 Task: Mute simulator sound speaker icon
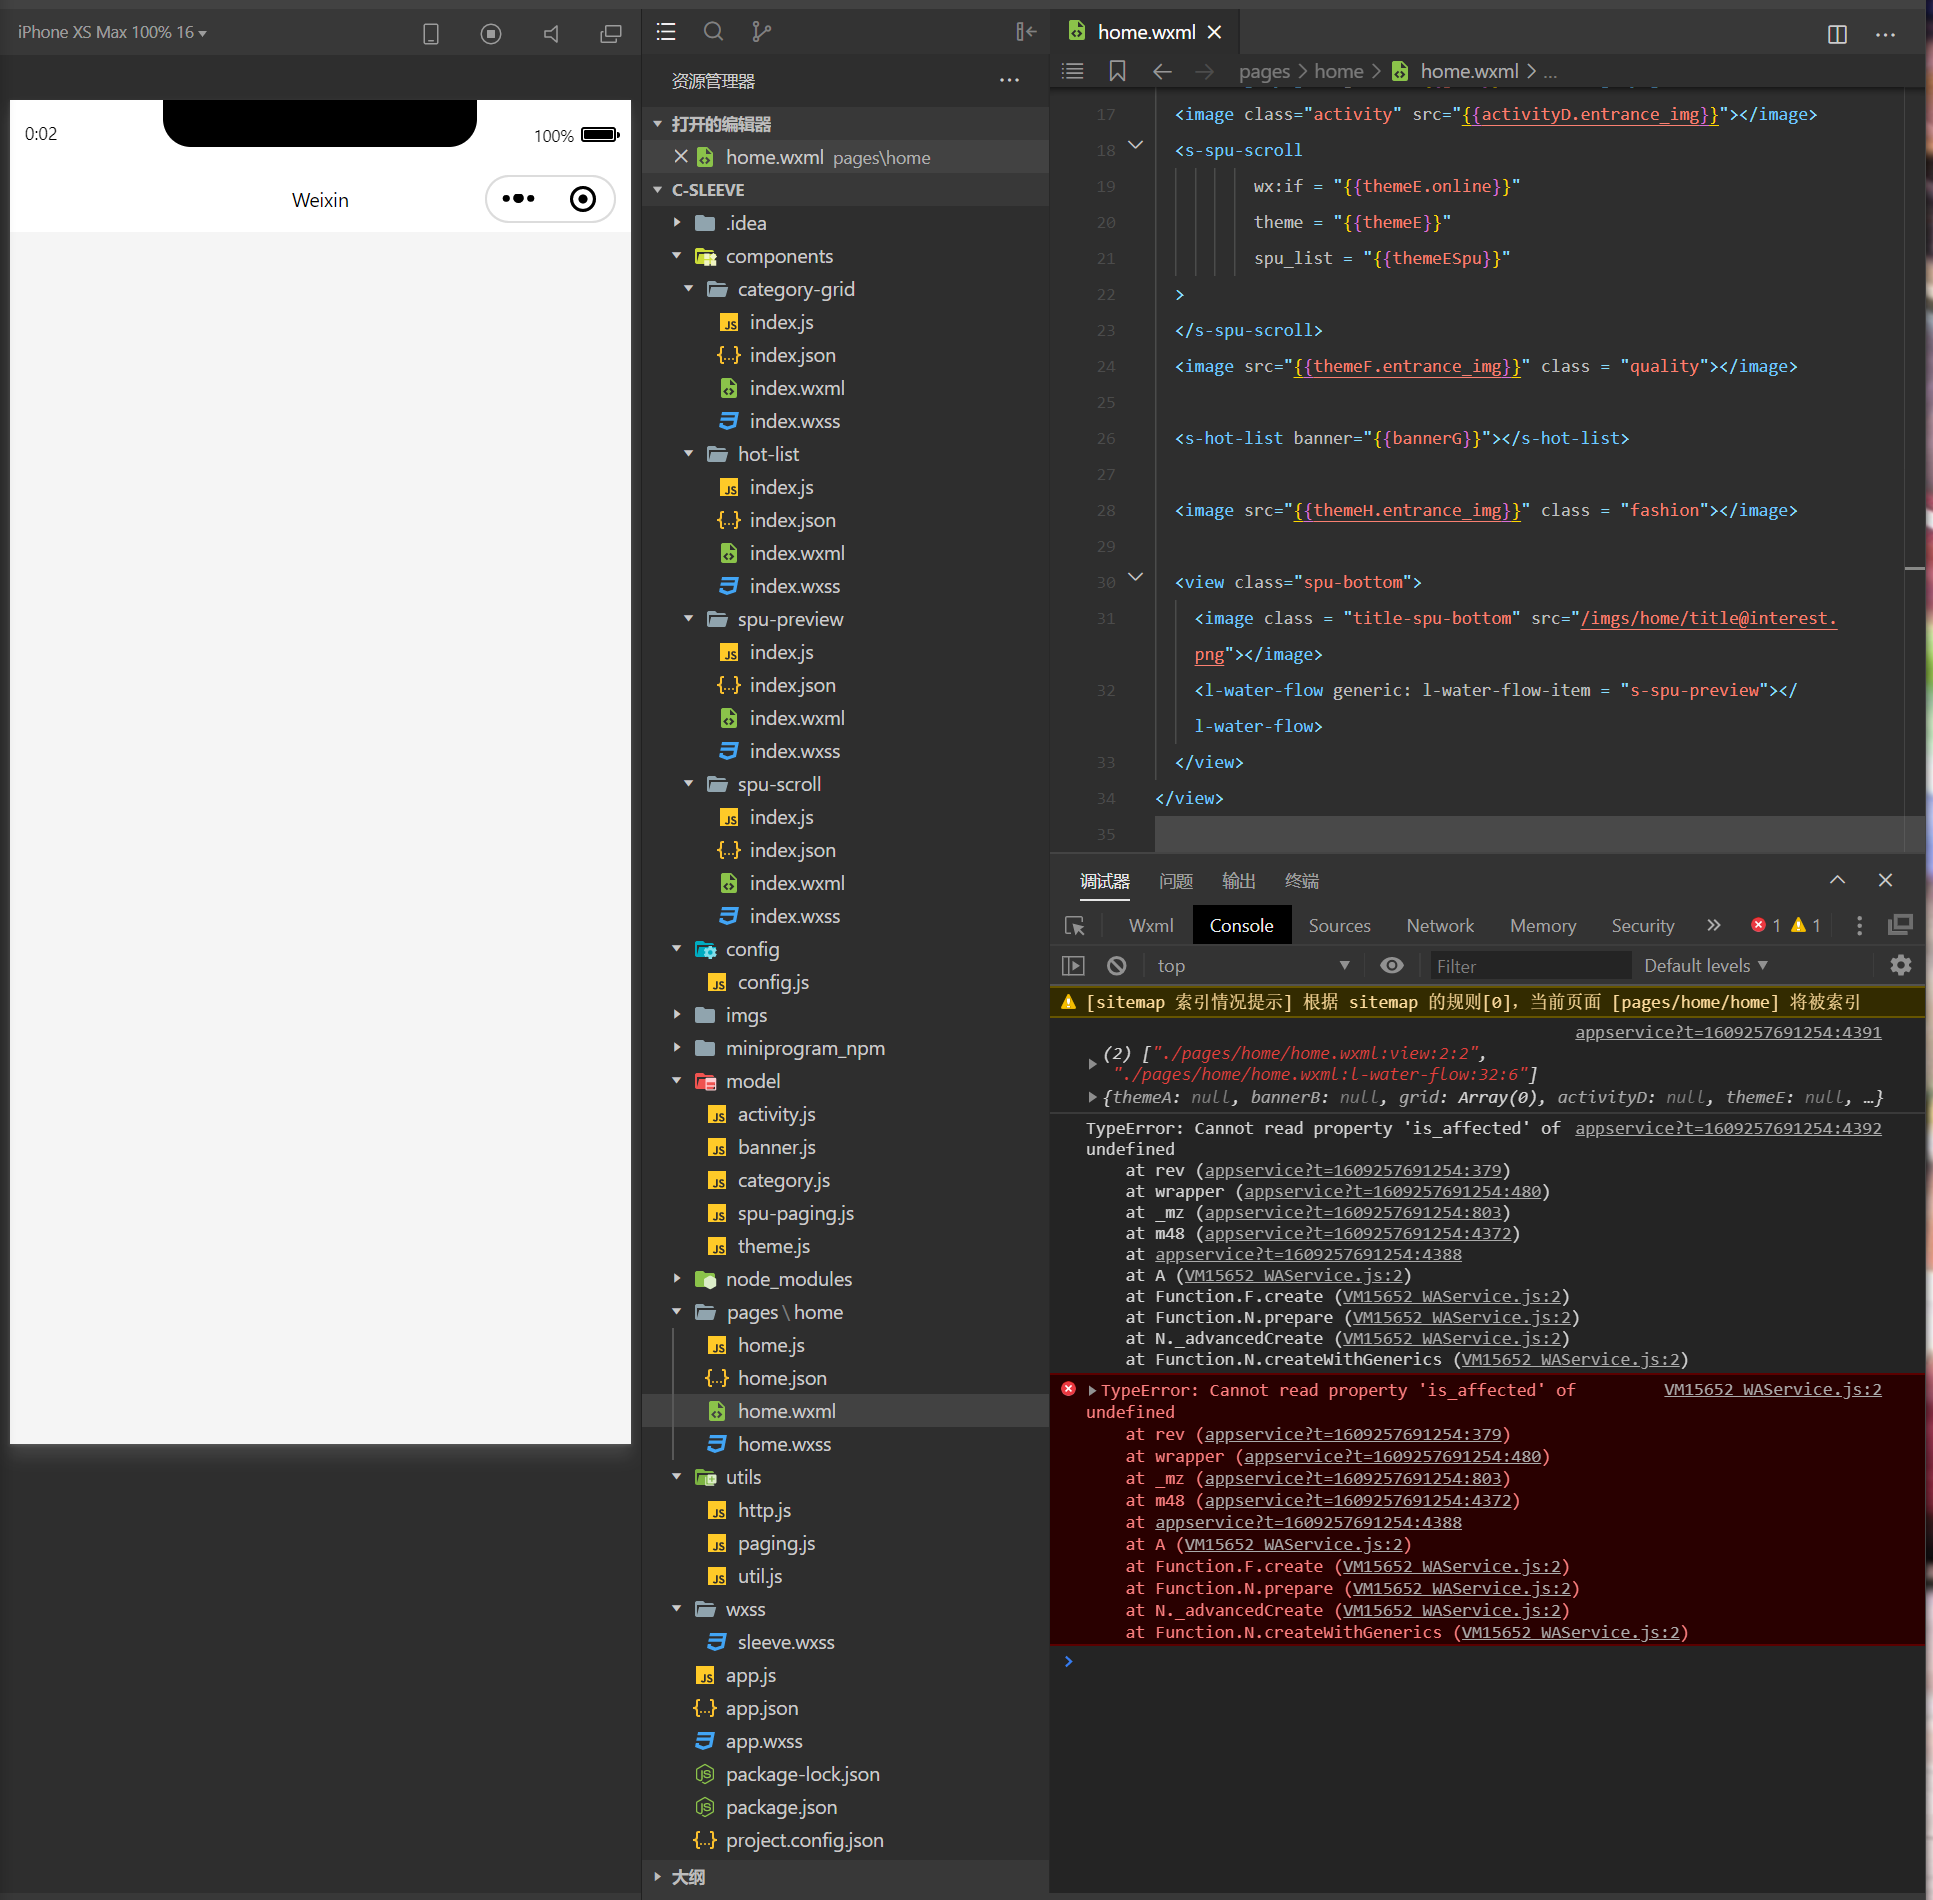551,33
